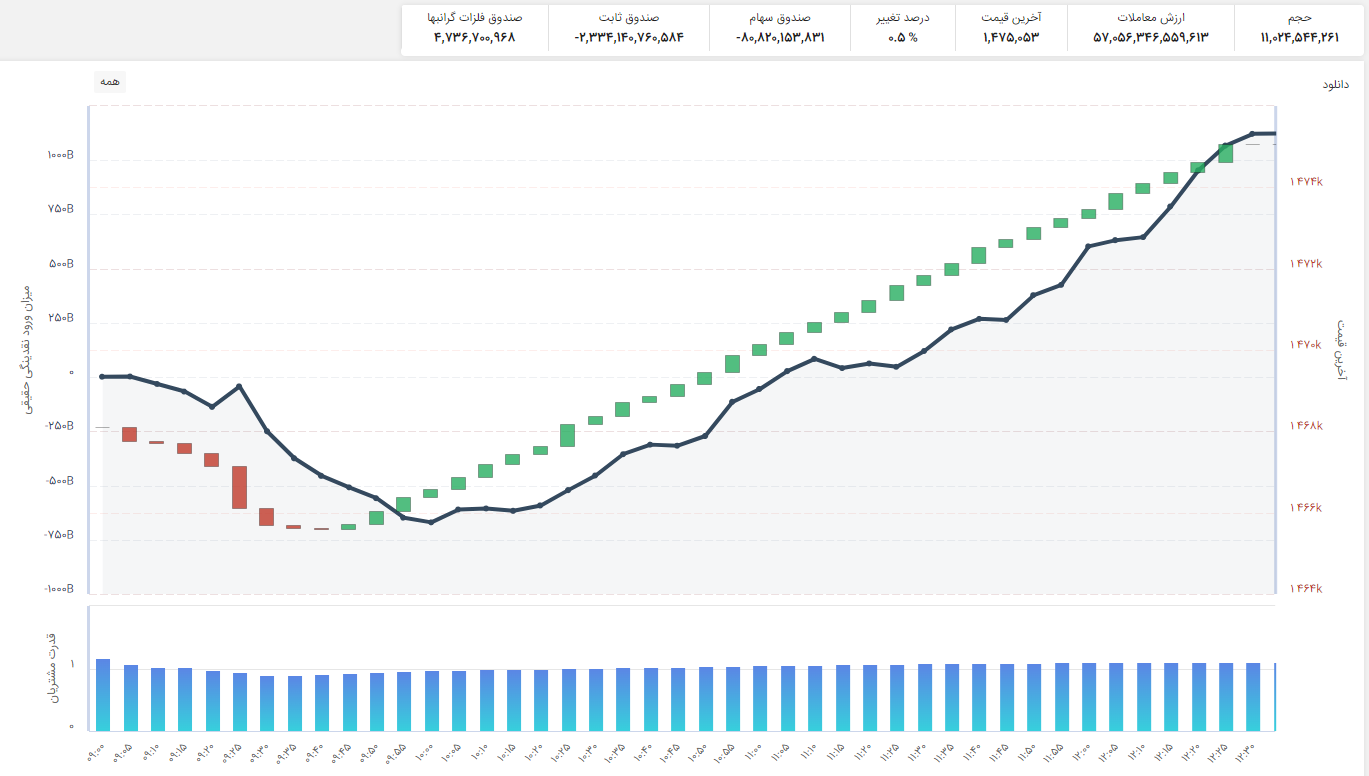1369x776 pixels.
Task: Select the 11:00 time axis label
Action: pos(753,748)
